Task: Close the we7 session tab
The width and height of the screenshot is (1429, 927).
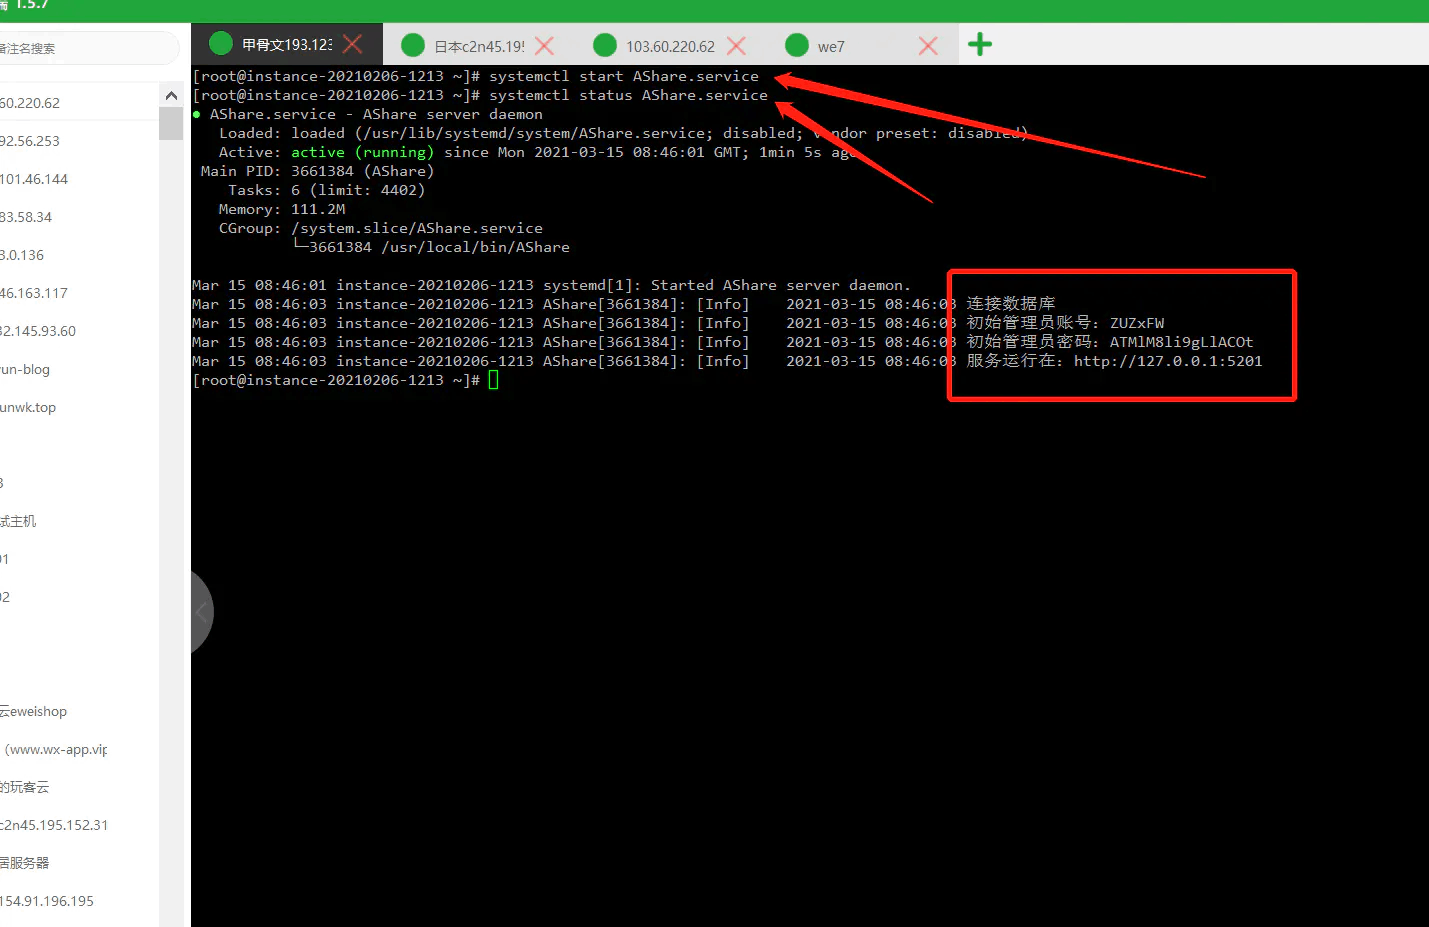Action: click(x=928, y=46)
